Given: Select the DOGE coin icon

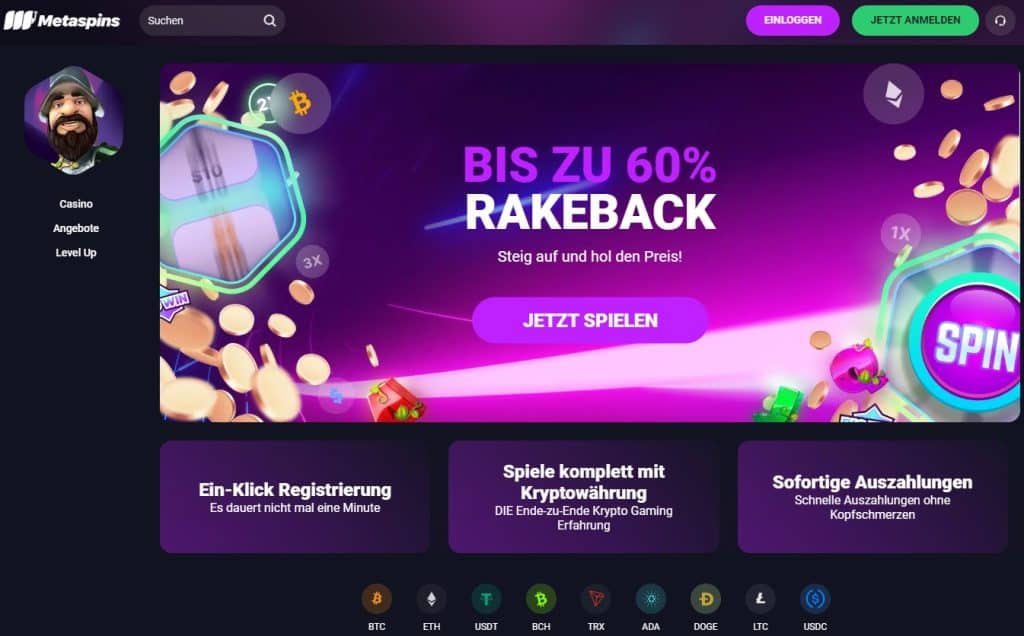Looking at the screenshot, I should (705, 599).
